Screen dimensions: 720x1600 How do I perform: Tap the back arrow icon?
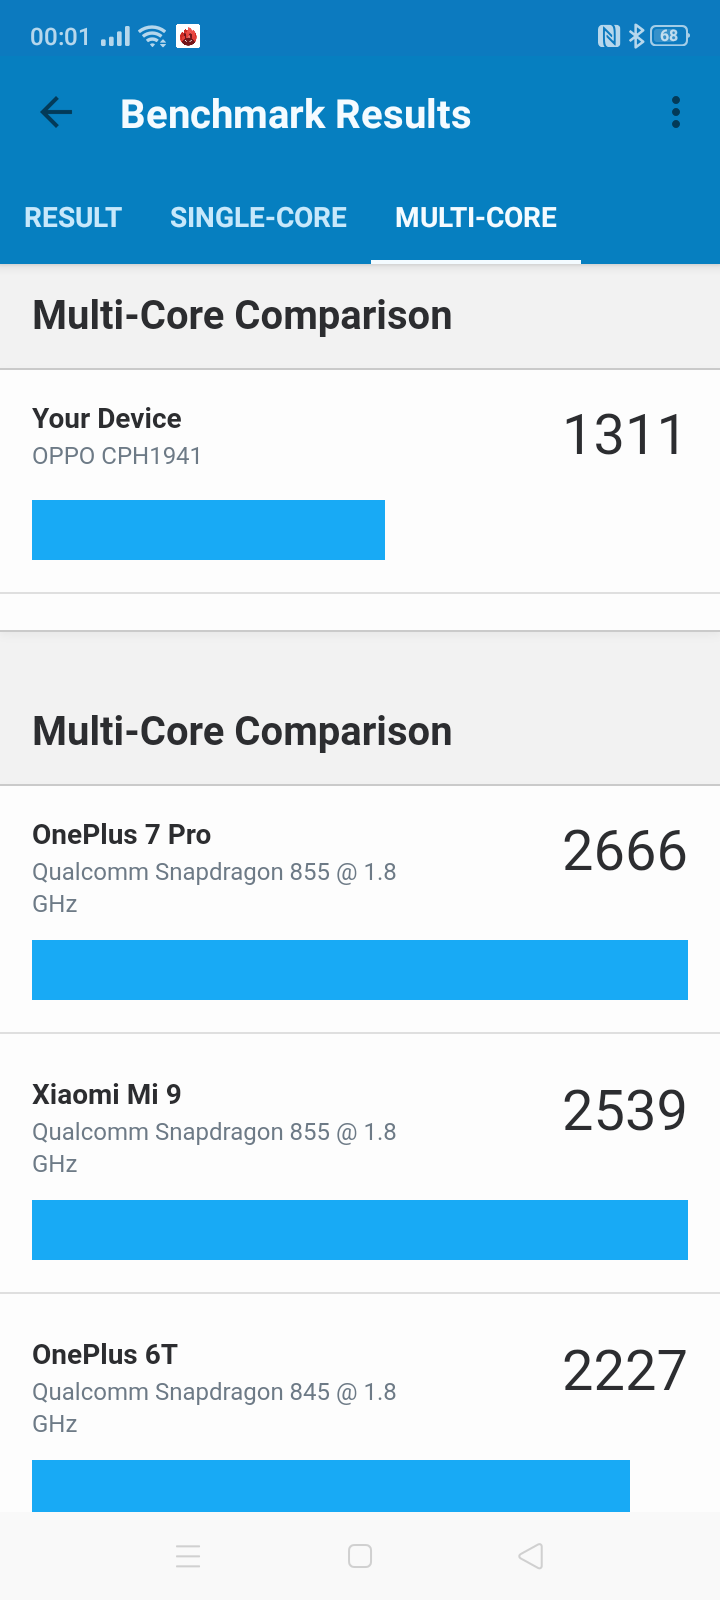(57, 113)
